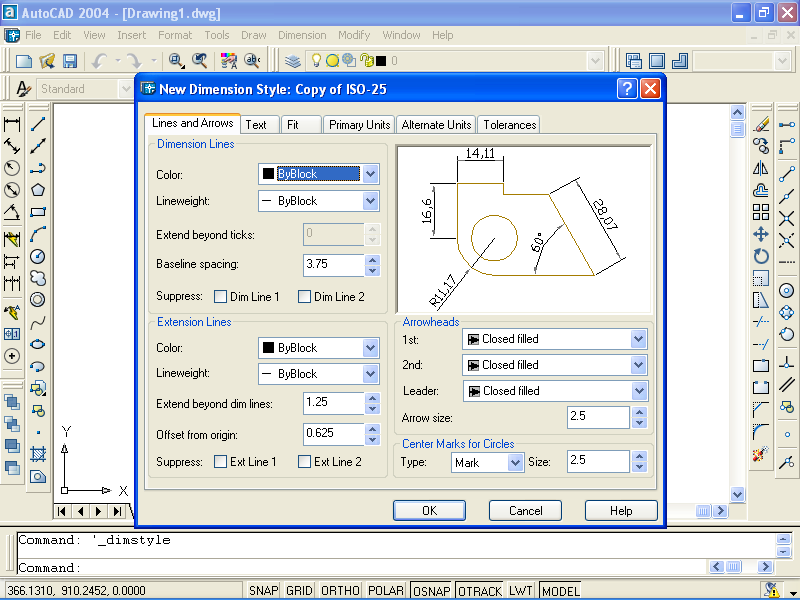Switch to the Primary Units tab
Screen dimensions: 800x600
coord(359,125)
